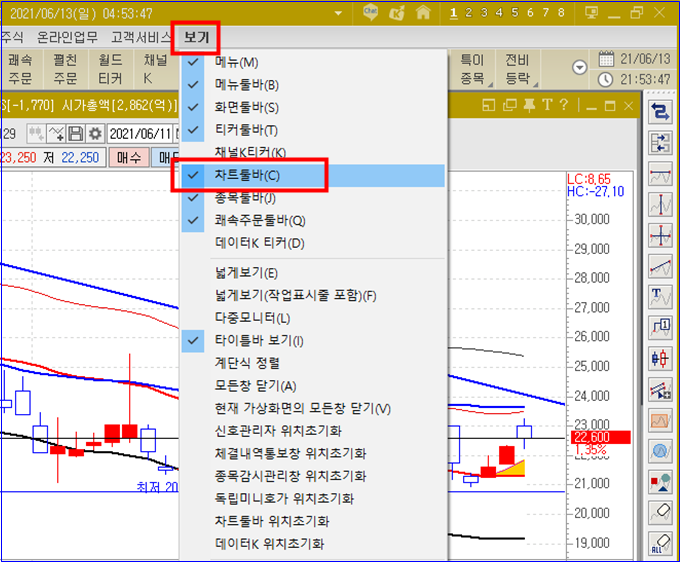Open the home icon in title bar
The height and width of the screenshot is (562, 680).
click(423, 13)
